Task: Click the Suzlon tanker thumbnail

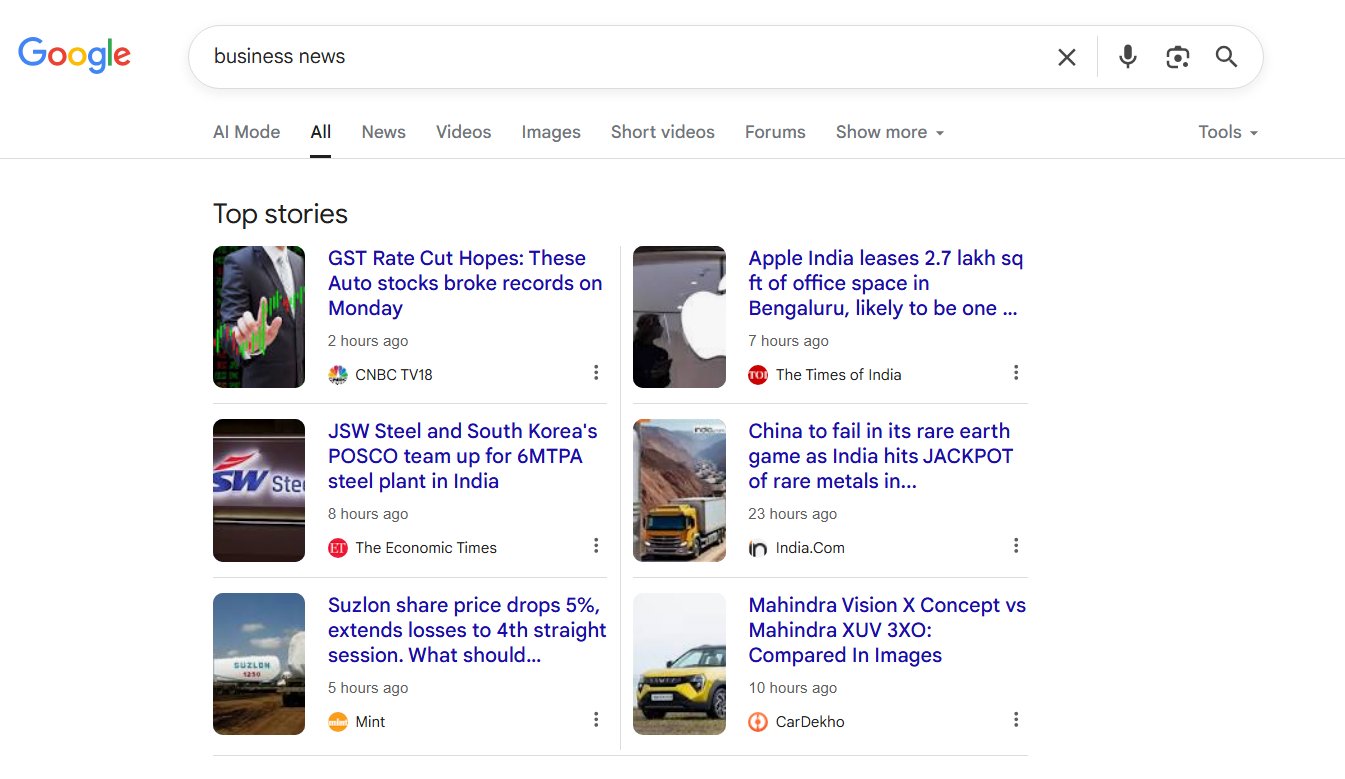Action: [x=259, y=664]
